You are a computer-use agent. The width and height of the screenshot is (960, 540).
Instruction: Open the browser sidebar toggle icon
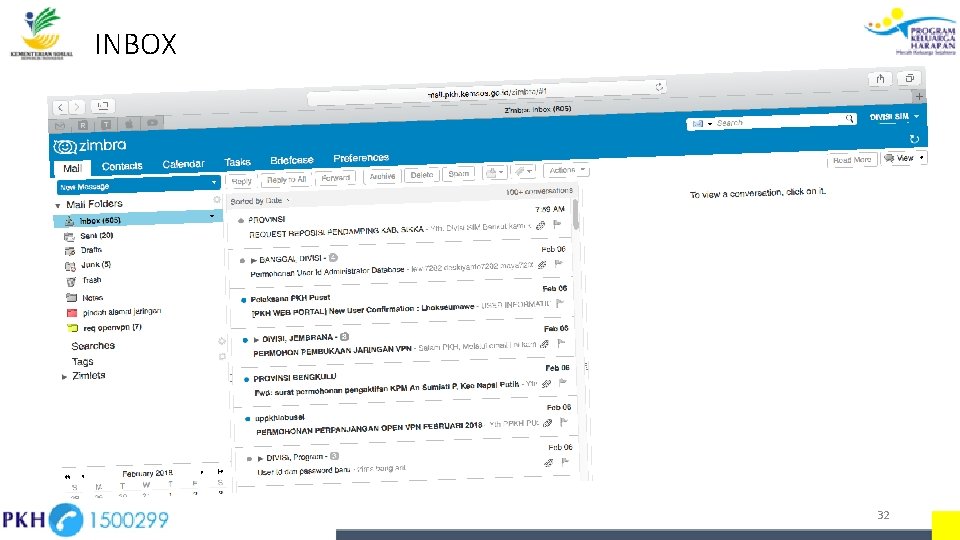point(103,105)
